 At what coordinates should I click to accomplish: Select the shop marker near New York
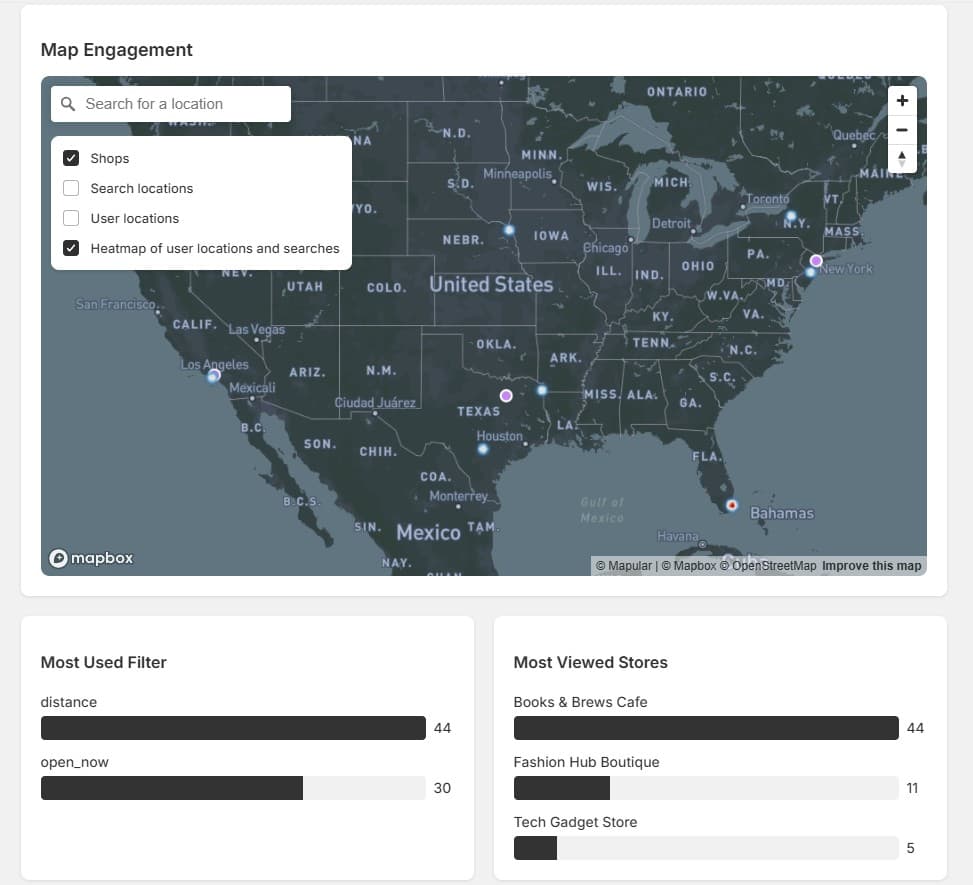tap(816, 260)
